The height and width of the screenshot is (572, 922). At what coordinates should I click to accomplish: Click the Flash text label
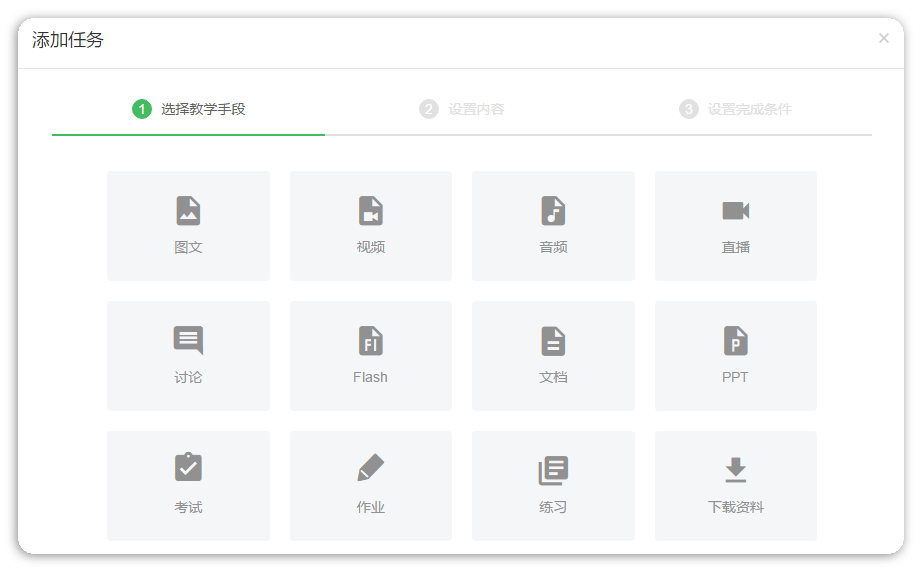pos(371,377)
